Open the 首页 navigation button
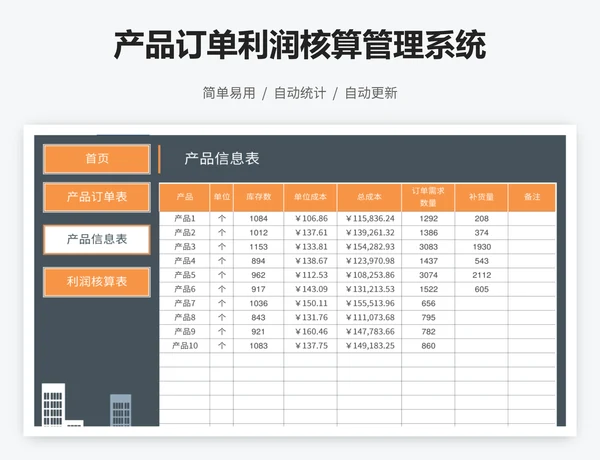 [x=97, y=159]
